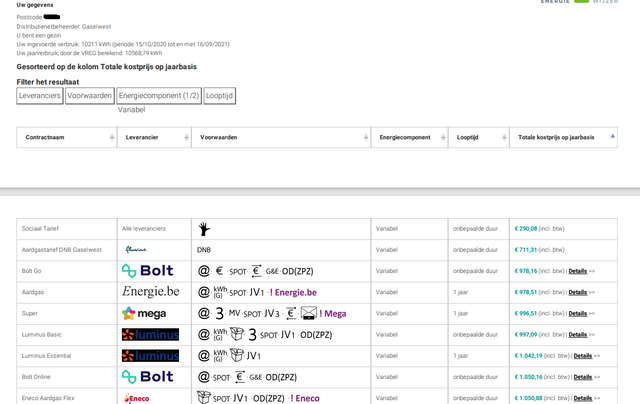Click the envelope icon in the Super row
640x404 pixels.
tap(309, 313)
